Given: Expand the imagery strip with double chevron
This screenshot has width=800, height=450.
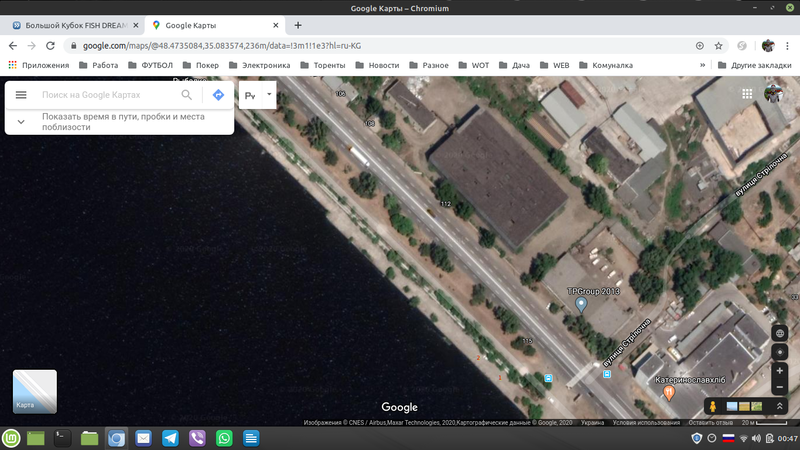Looking at the screenshot, I should 780,406.
